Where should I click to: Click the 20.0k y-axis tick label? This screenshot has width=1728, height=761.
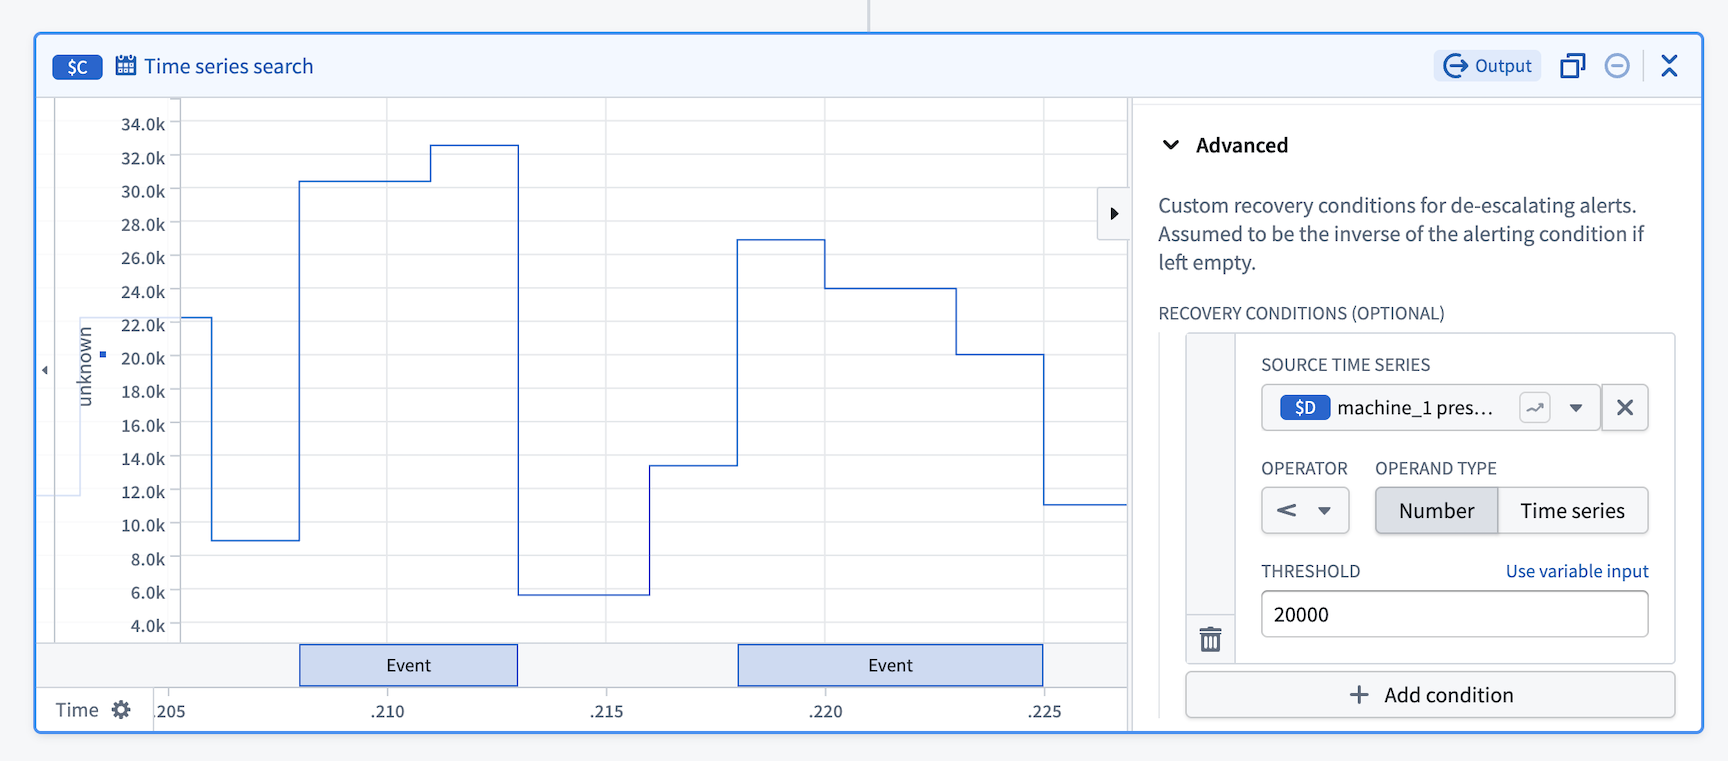tap(143, 358)
